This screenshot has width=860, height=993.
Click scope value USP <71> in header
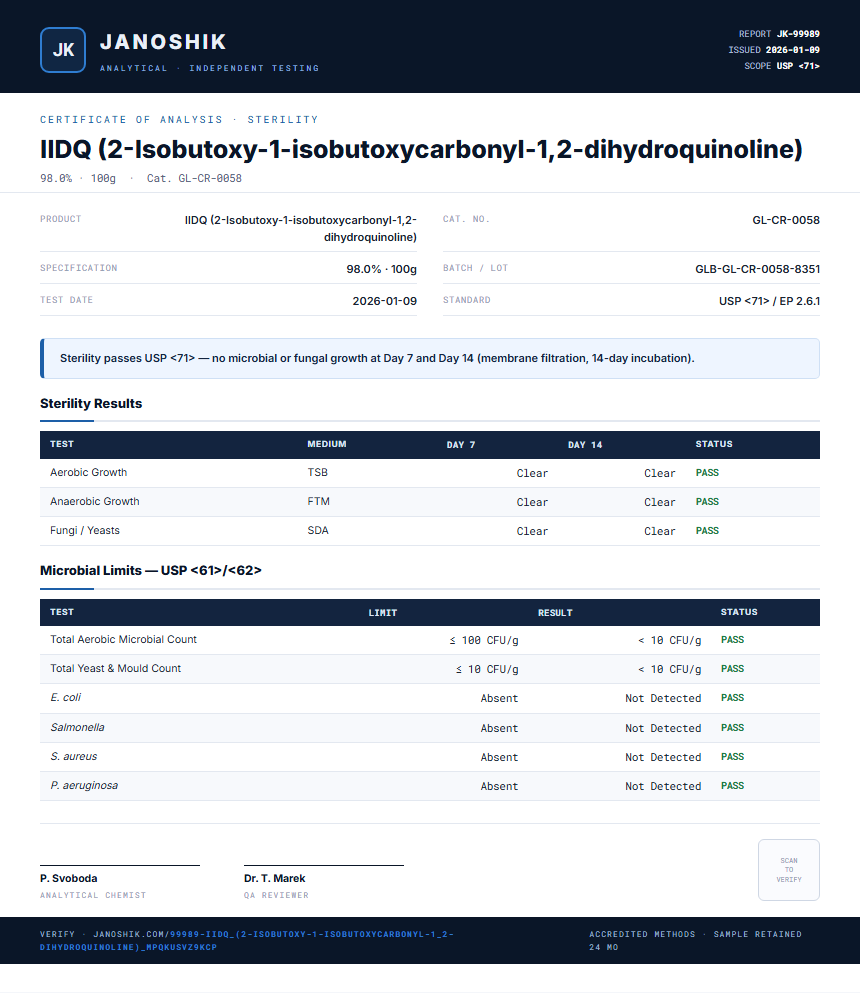pos(798,66)
